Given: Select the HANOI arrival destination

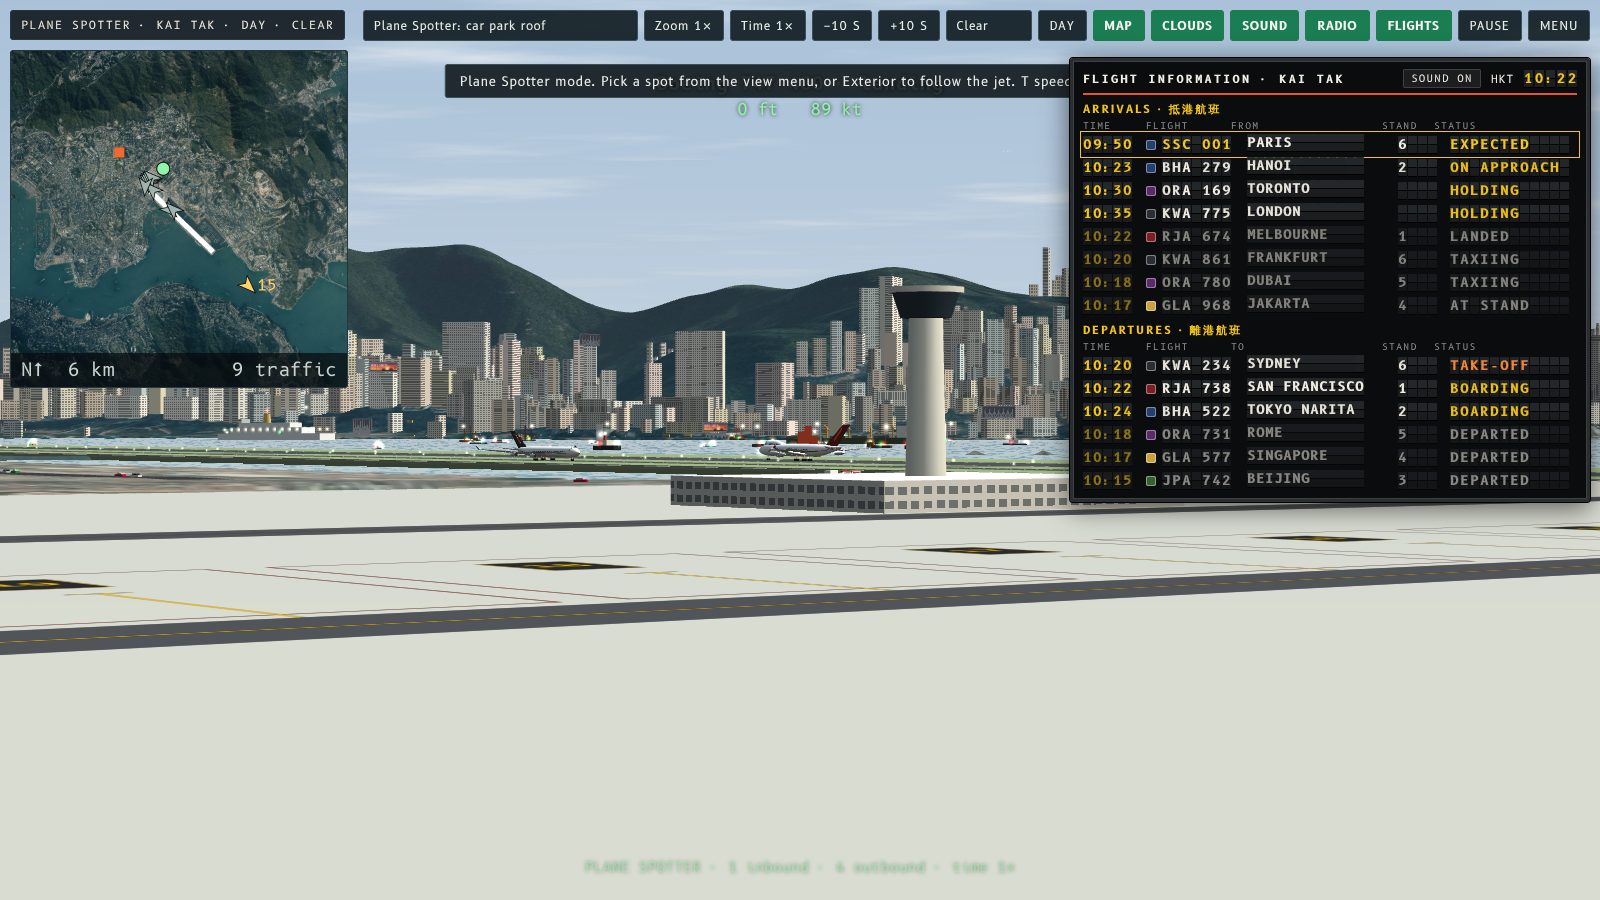Looking at the screenshot, I should click(x=1269, y=166).
